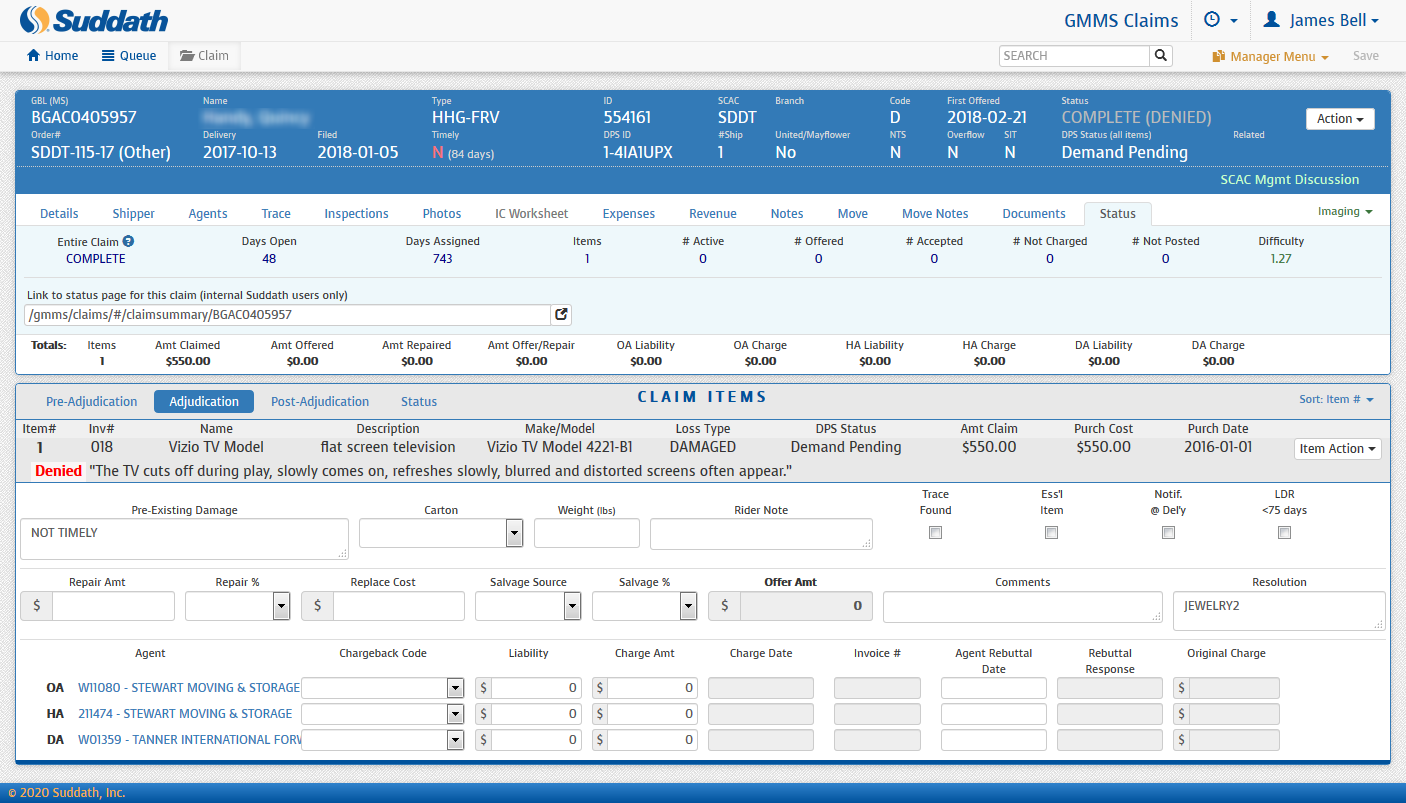Image resolution: width=1406 pixels, height=803 pixels.
Task: Click the claim status link URL field
Action: (288, 314)
